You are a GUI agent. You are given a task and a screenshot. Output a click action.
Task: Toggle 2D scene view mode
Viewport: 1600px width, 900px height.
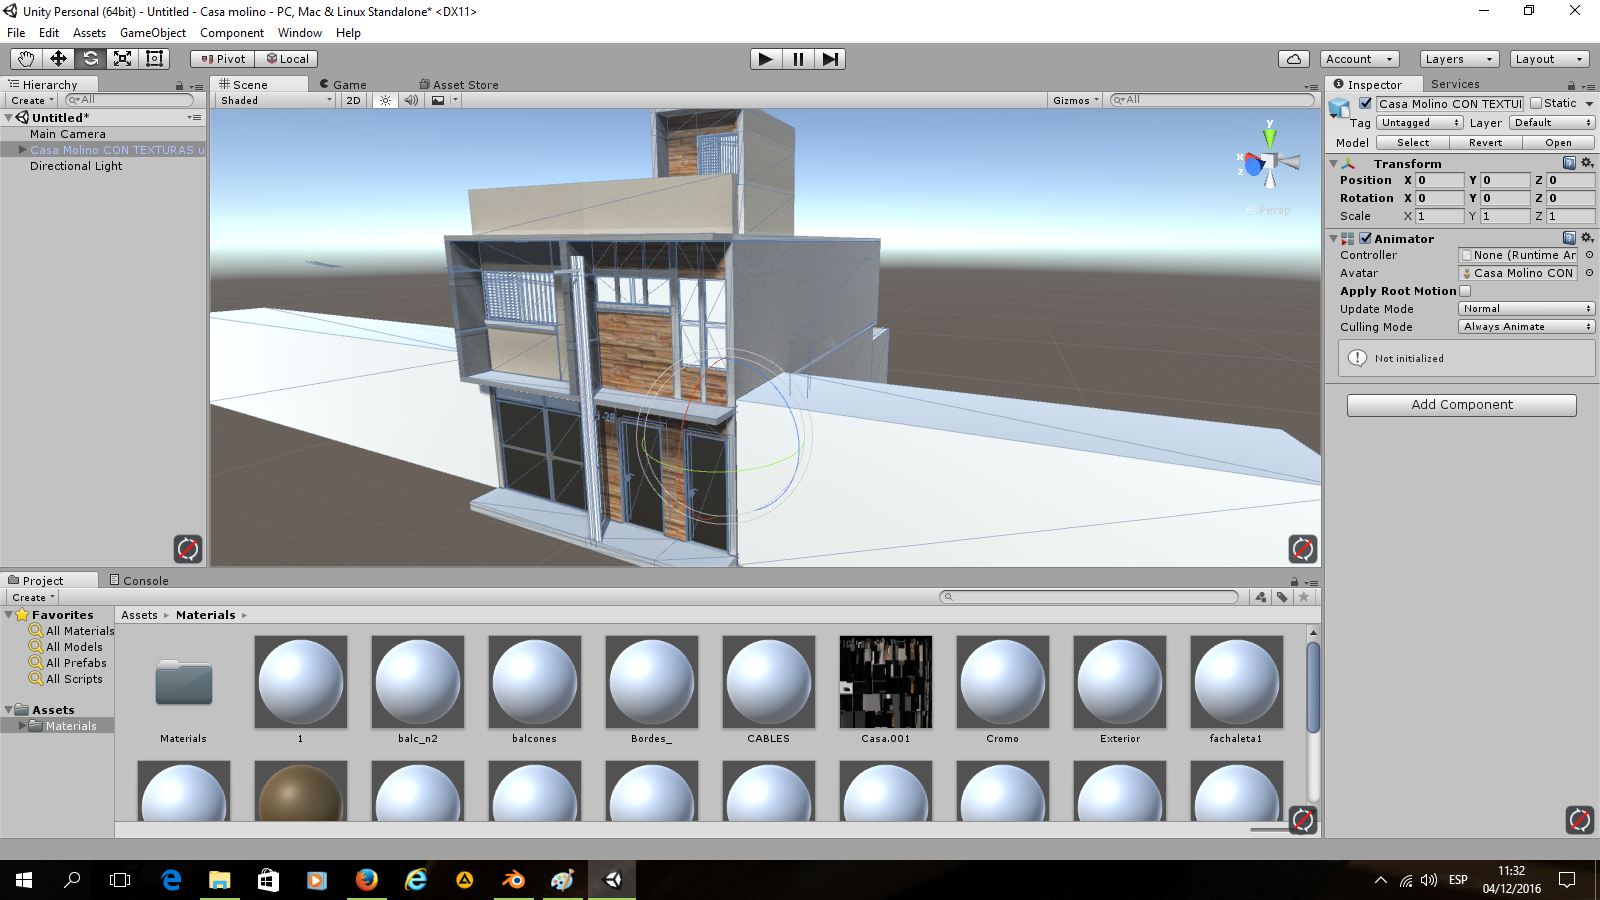[x=353, y=100]
